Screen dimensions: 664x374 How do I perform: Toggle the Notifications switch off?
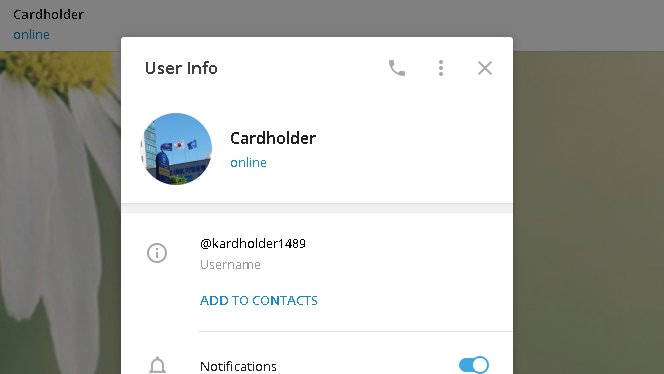point(473,365)
